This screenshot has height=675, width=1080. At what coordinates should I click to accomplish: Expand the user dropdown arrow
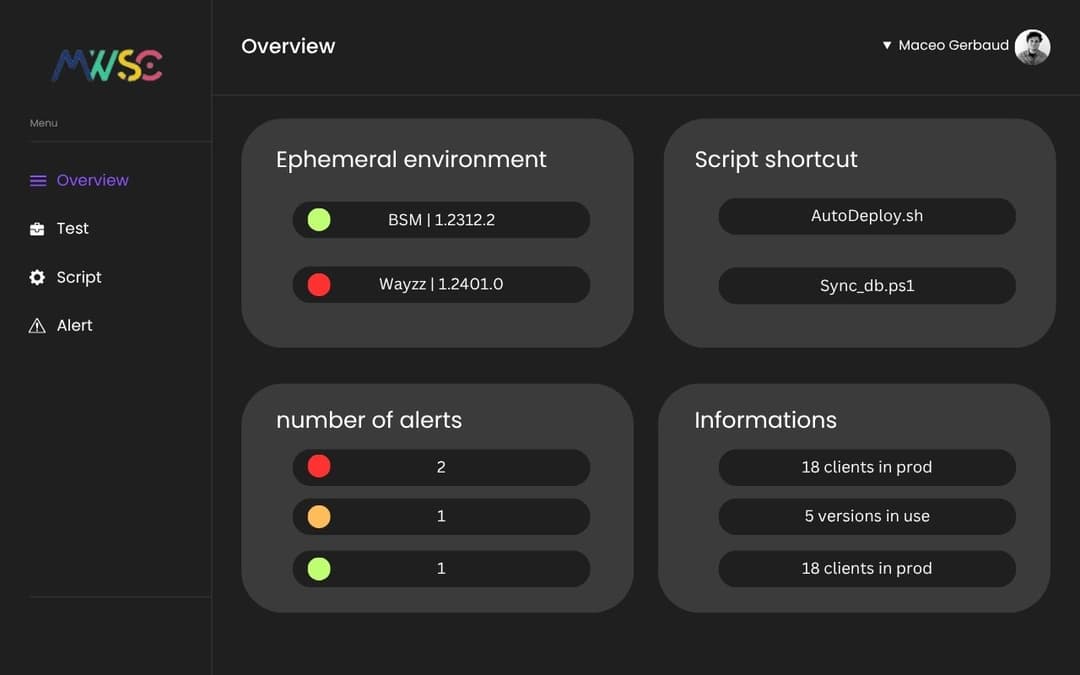[886, 46]
